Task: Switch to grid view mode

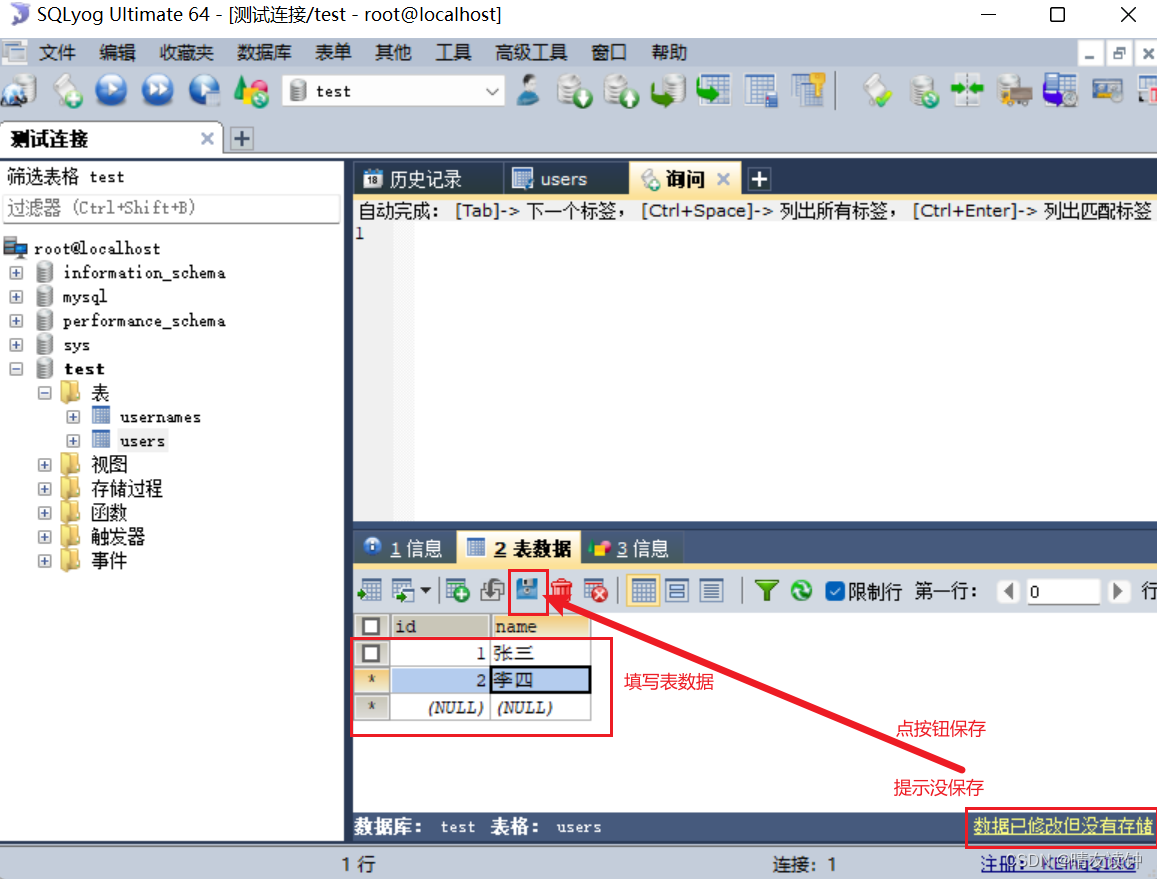Action: click(x=643, y=591)
